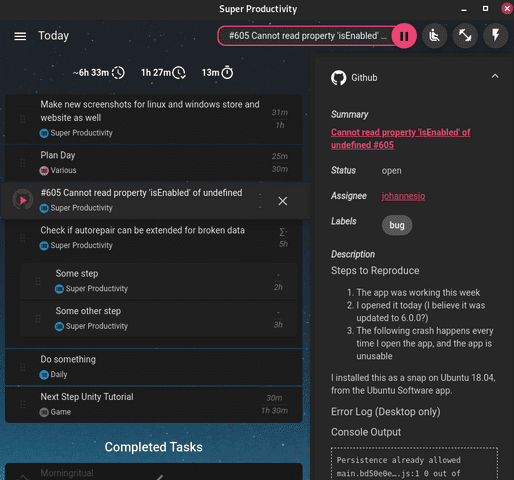Click the bug label chip
This screenshot has height=480, width=514.
397,225
